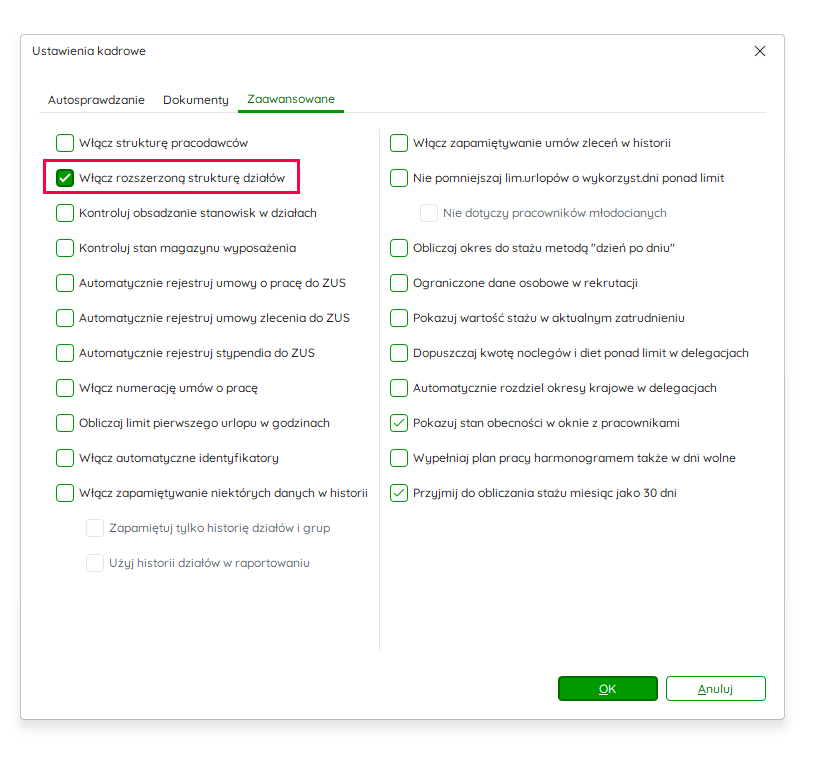The image size is (832, 778).
Task: Enable Kontroluj stan magazynu wyposażenia
Action: [x=65, y=248]
